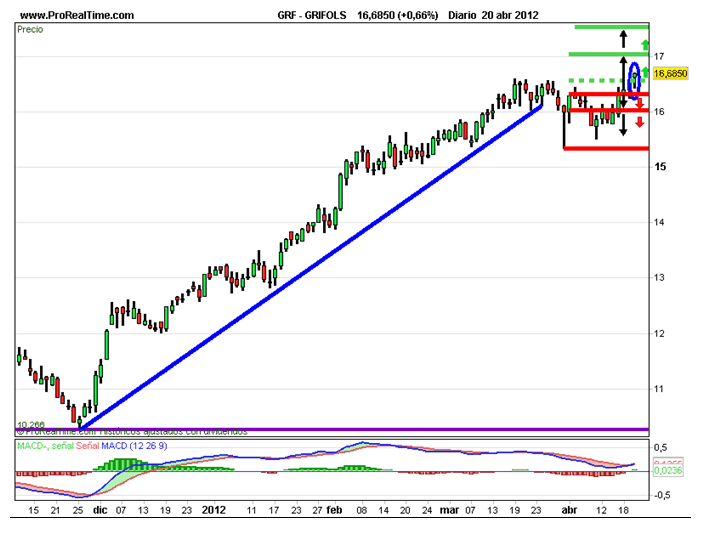
Task: Click the 18 date label on time axis
Action: coord(624,510)
